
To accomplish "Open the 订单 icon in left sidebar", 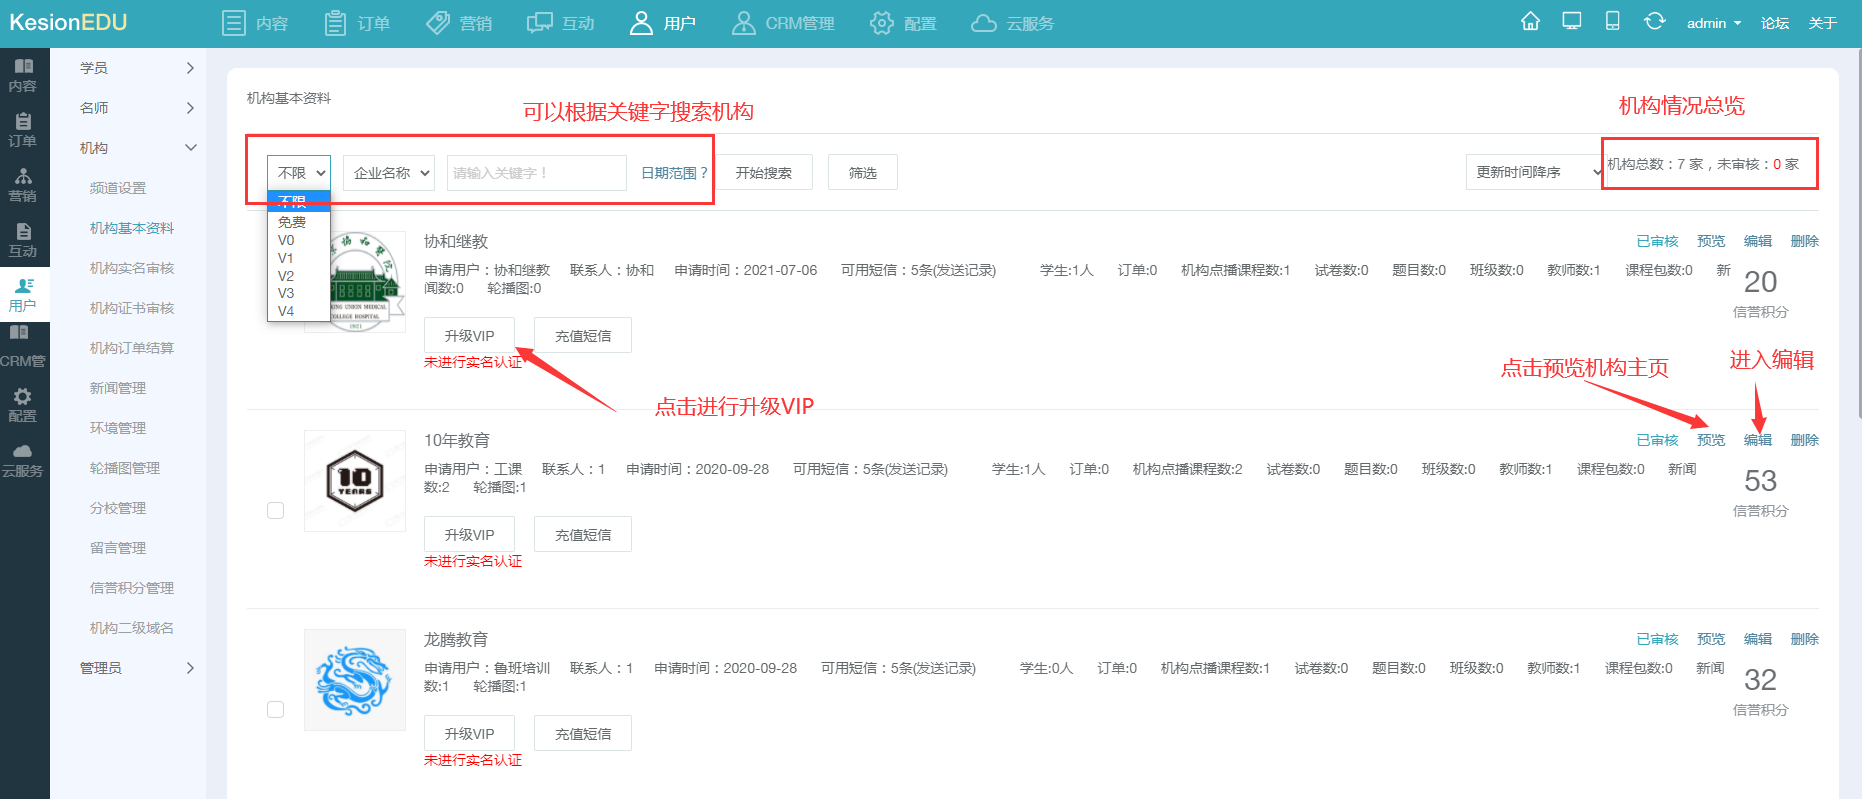I will point(23,122).
